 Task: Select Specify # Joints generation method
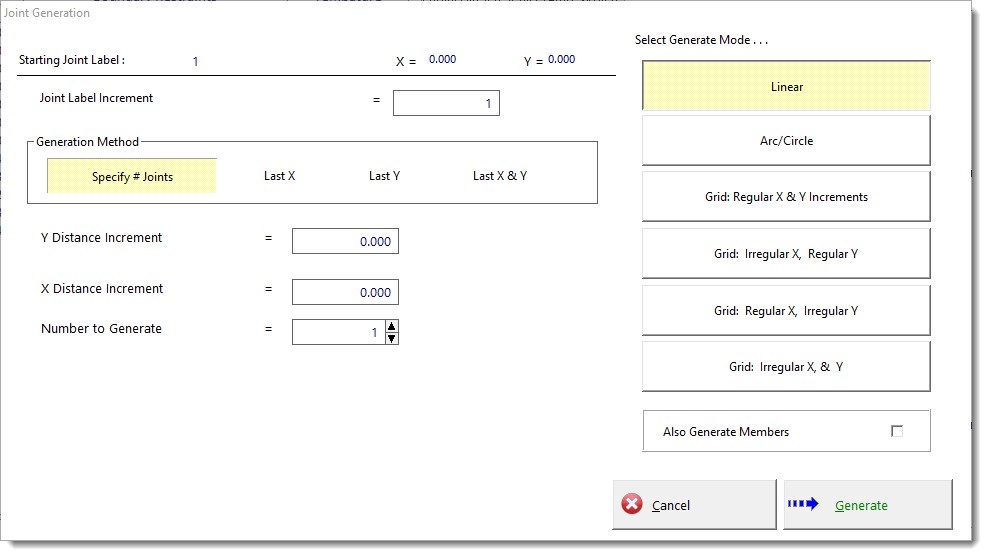tap(132, 176)
